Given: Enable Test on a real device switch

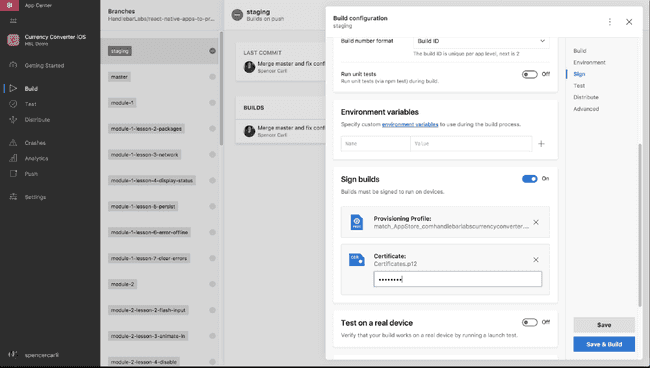Looking at the screenshot, I should tap(529, 322).
